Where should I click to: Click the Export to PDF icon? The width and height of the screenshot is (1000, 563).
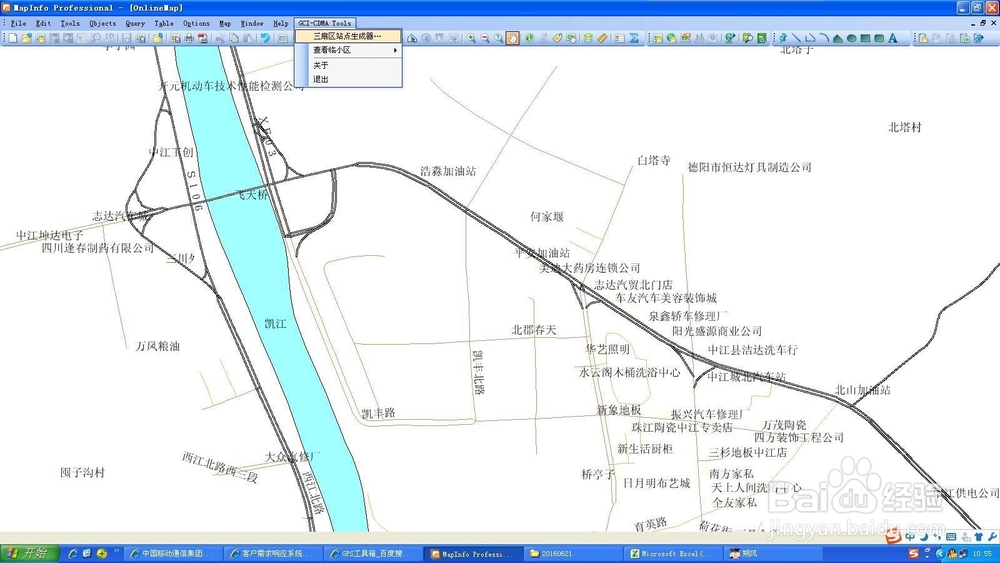(203, 38)
